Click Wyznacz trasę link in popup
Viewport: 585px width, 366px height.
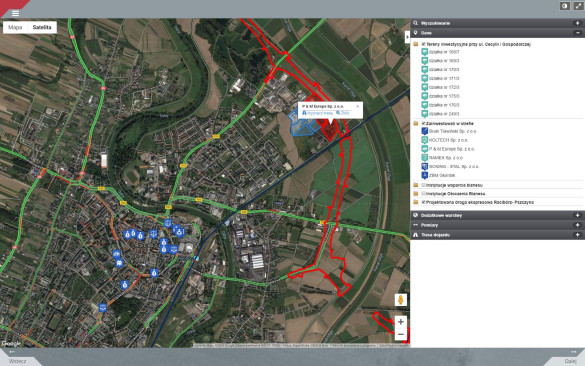pyautogui.click(x=317, y=113)
